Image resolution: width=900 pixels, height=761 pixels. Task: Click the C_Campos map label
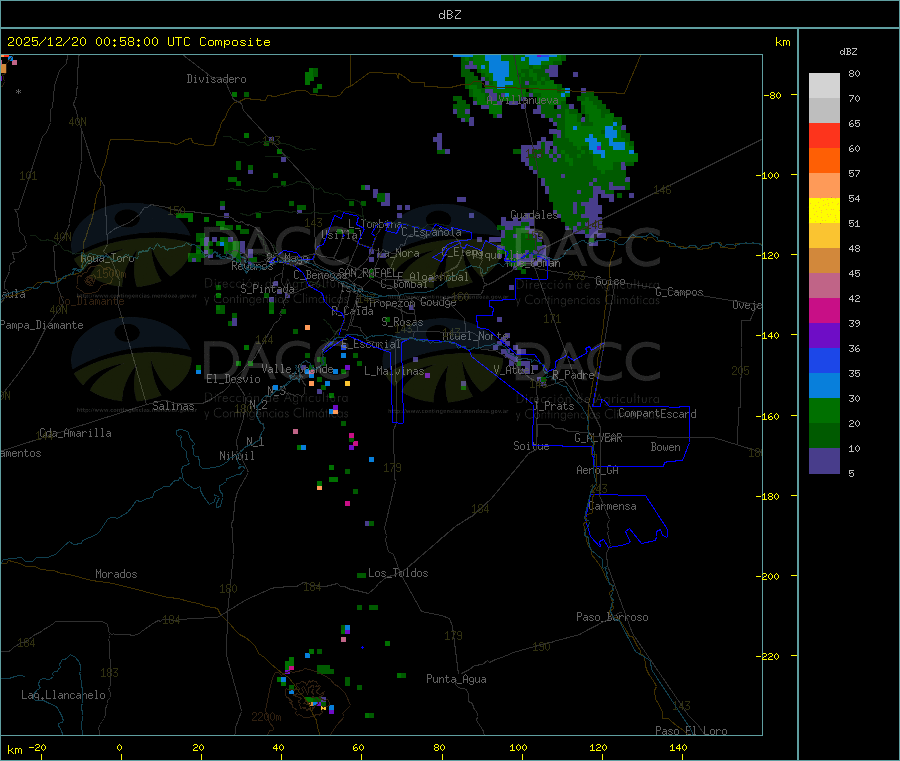coord(680,292)
